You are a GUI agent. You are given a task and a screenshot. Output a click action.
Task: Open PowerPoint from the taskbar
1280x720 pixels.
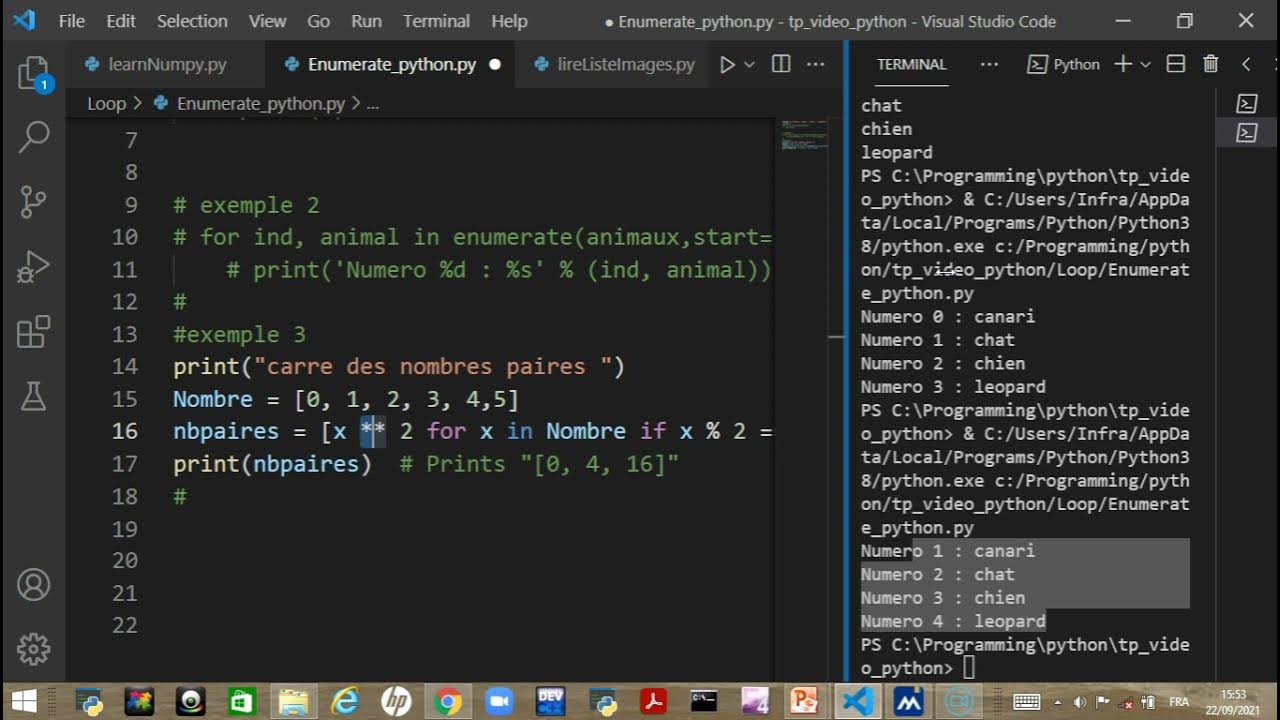804,702
